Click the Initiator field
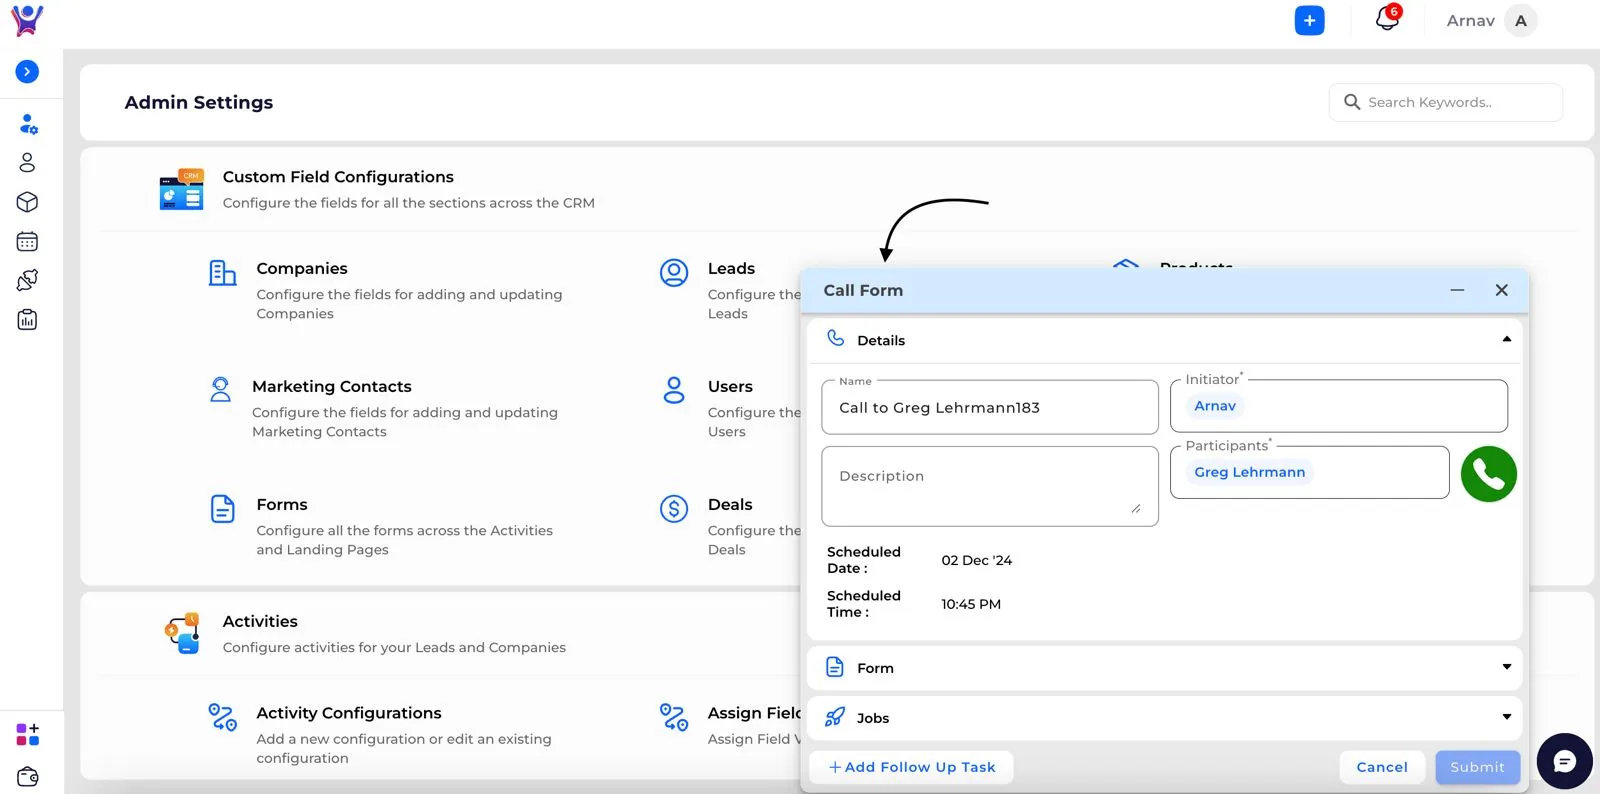 (x=1338, y=406)
